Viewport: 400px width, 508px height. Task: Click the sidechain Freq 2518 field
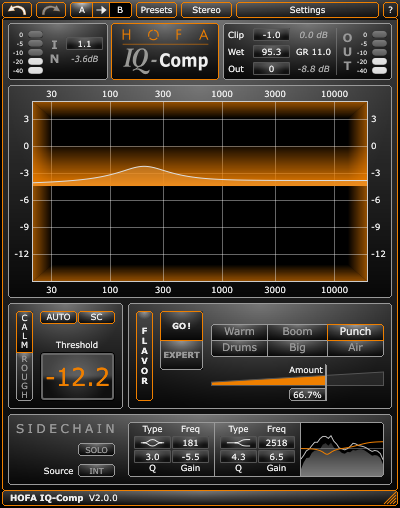point(276,443)
